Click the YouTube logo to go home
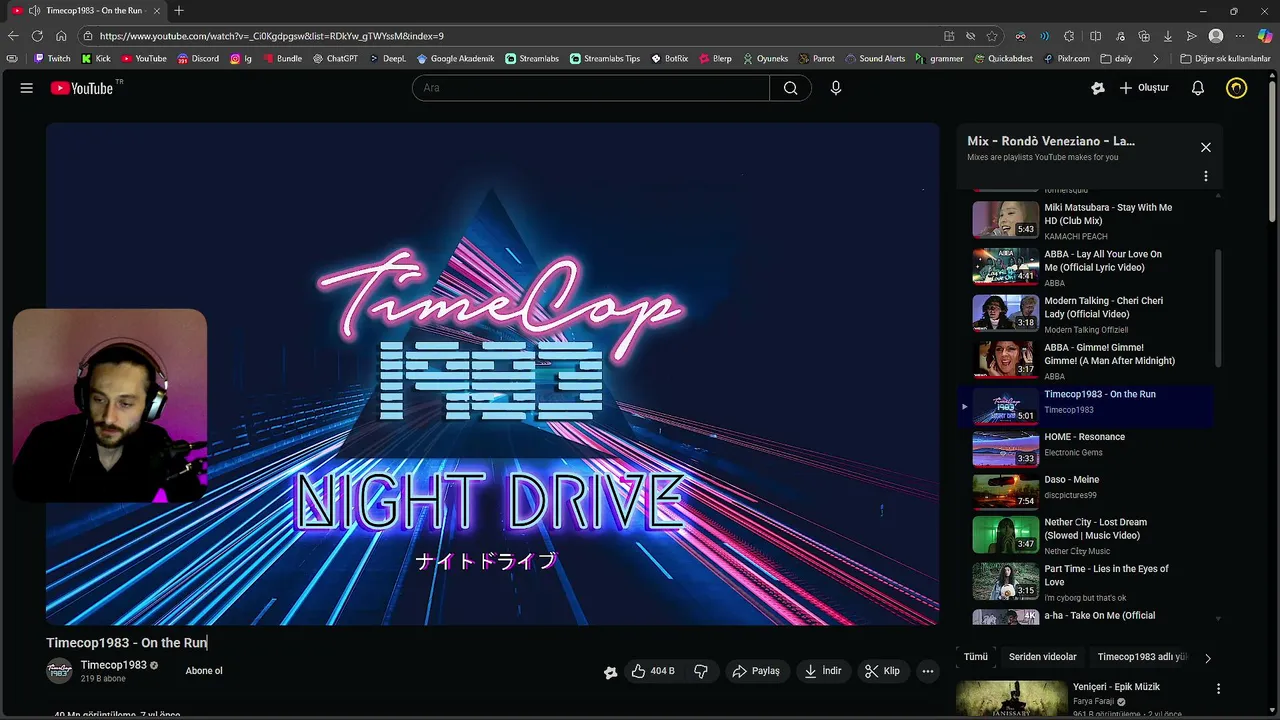Viewport: 1280px width, 720px height. pyautogui.click(x=82, y=88)
